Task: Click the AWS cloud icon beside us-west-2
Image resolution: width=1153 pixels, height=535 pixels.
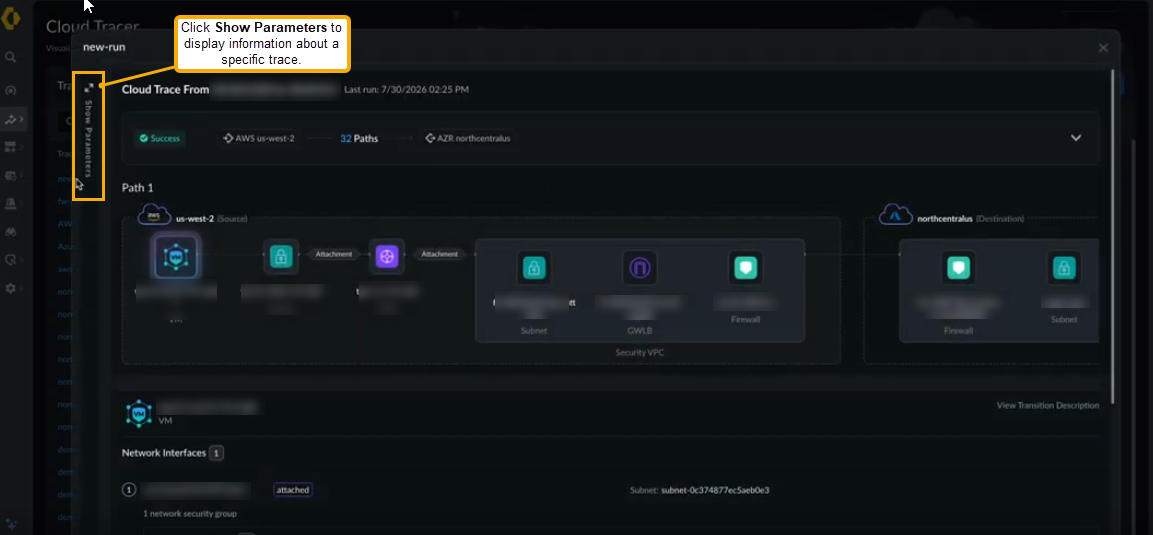Action: [154, 215]
